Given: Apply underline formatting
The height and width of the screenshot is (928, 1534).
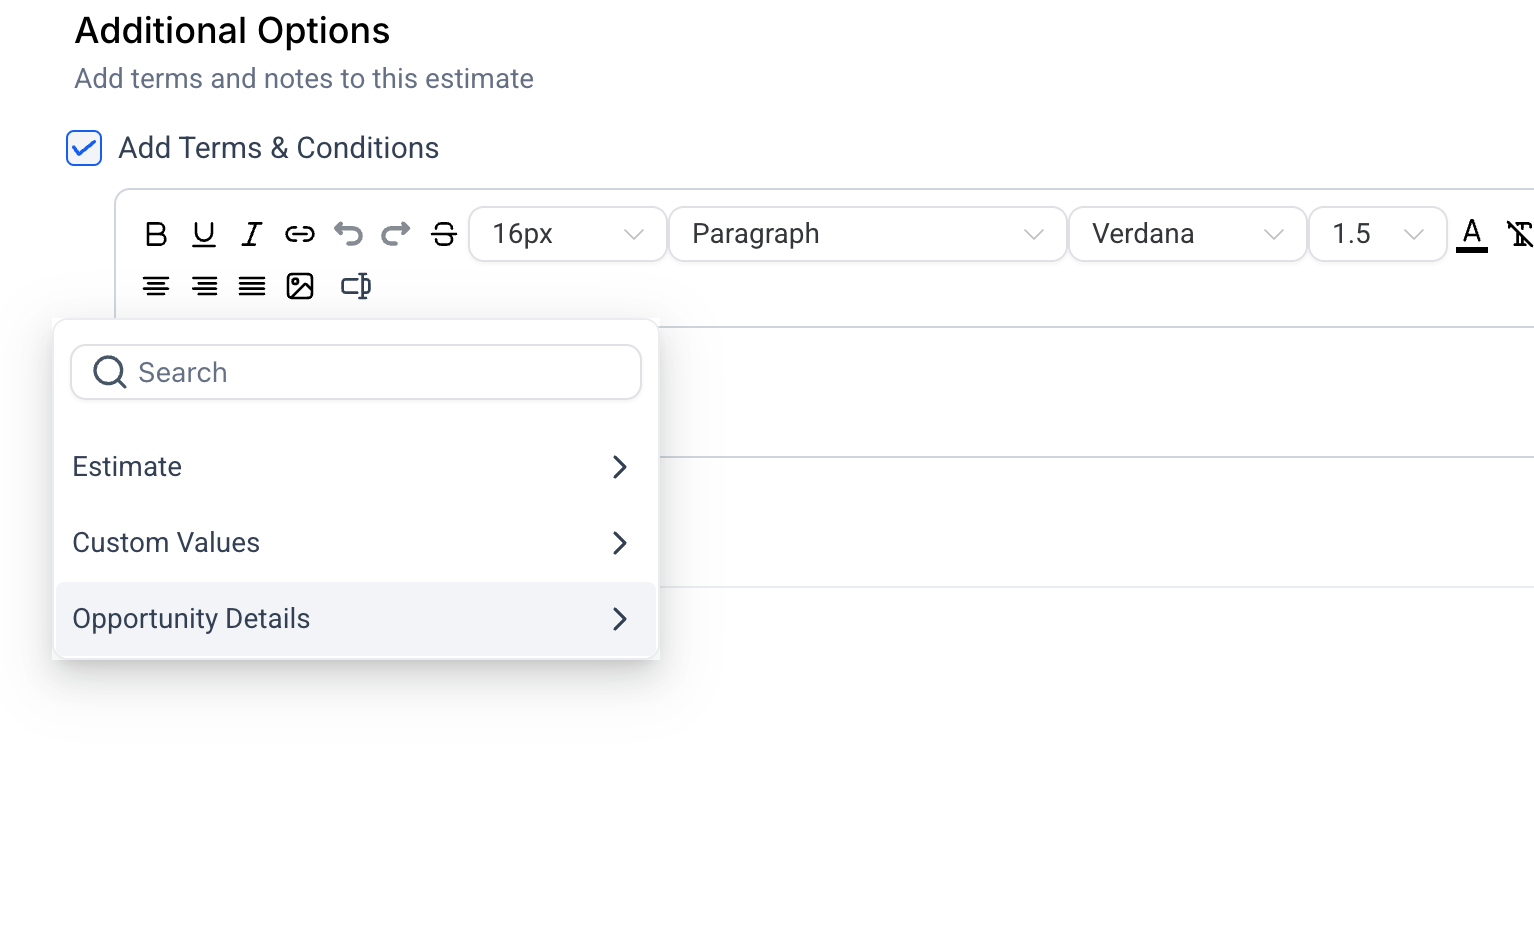Looking at the screenshot, I should 204,234.
